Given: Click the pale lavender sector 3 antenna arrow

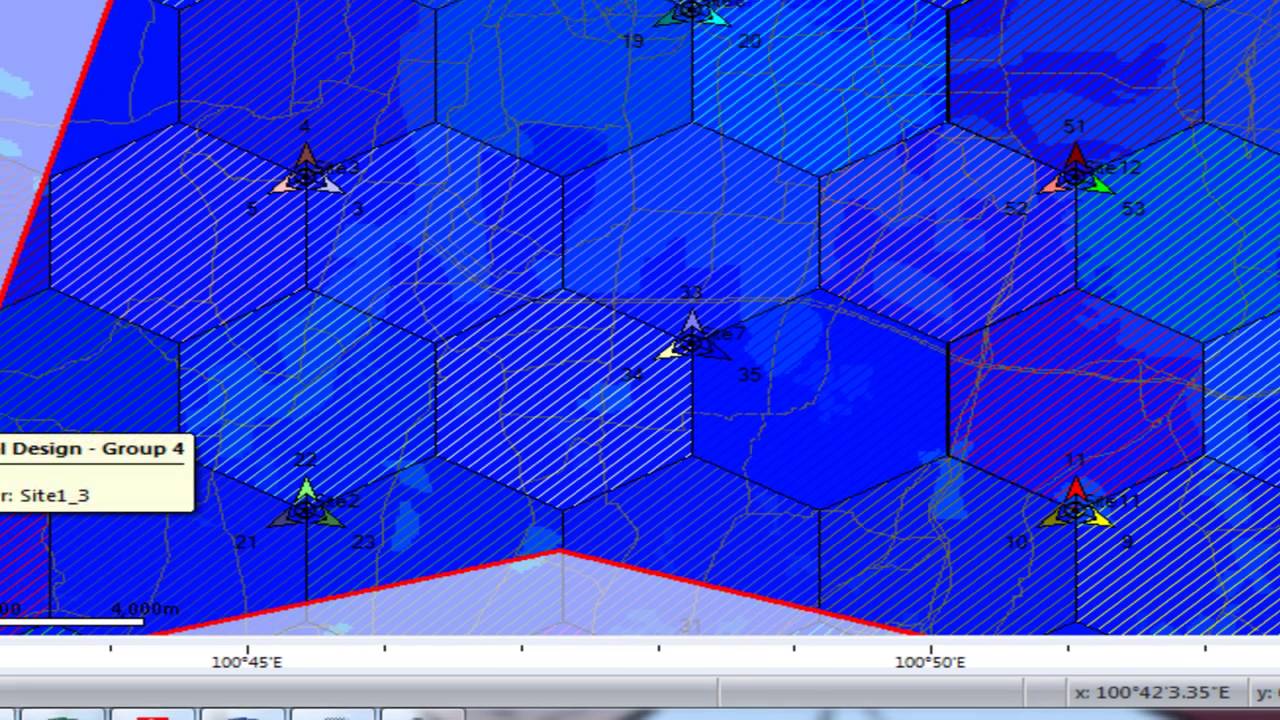Looking at the screenshot, I should (x=329, y=185).
